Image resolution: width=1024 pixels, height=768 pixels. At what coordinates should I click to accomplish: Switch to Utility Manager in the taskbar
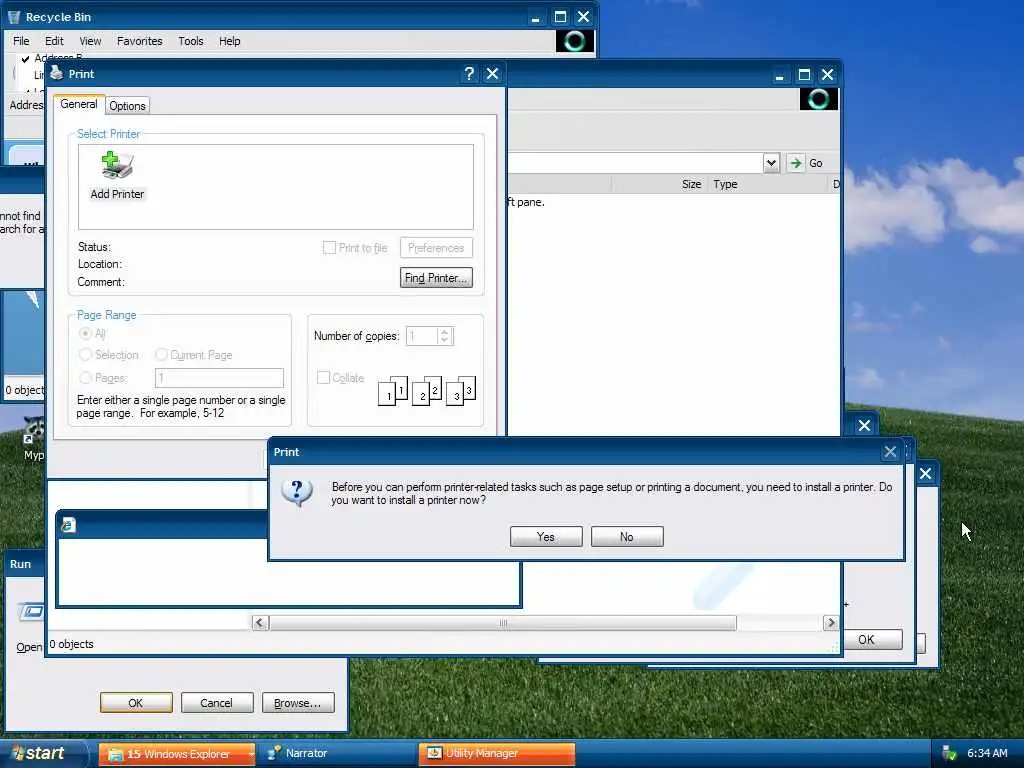(496, 754)
